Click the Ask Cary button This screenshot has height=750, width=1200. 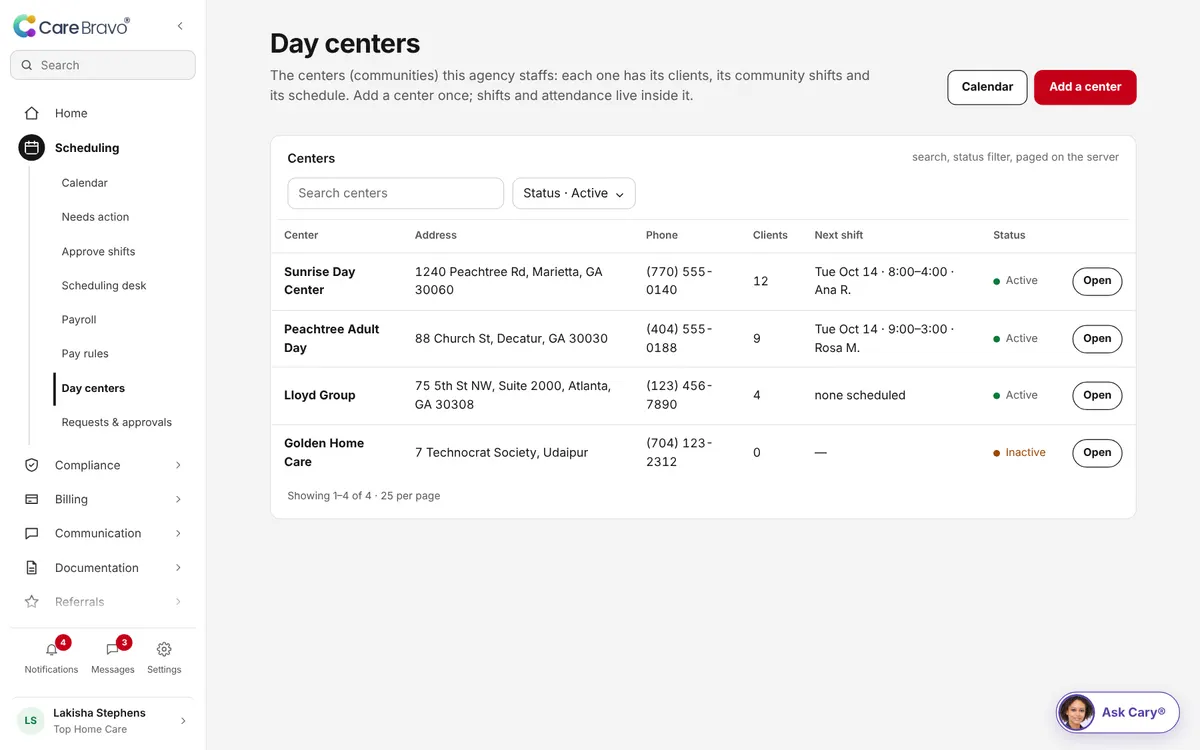[1118, 713]
